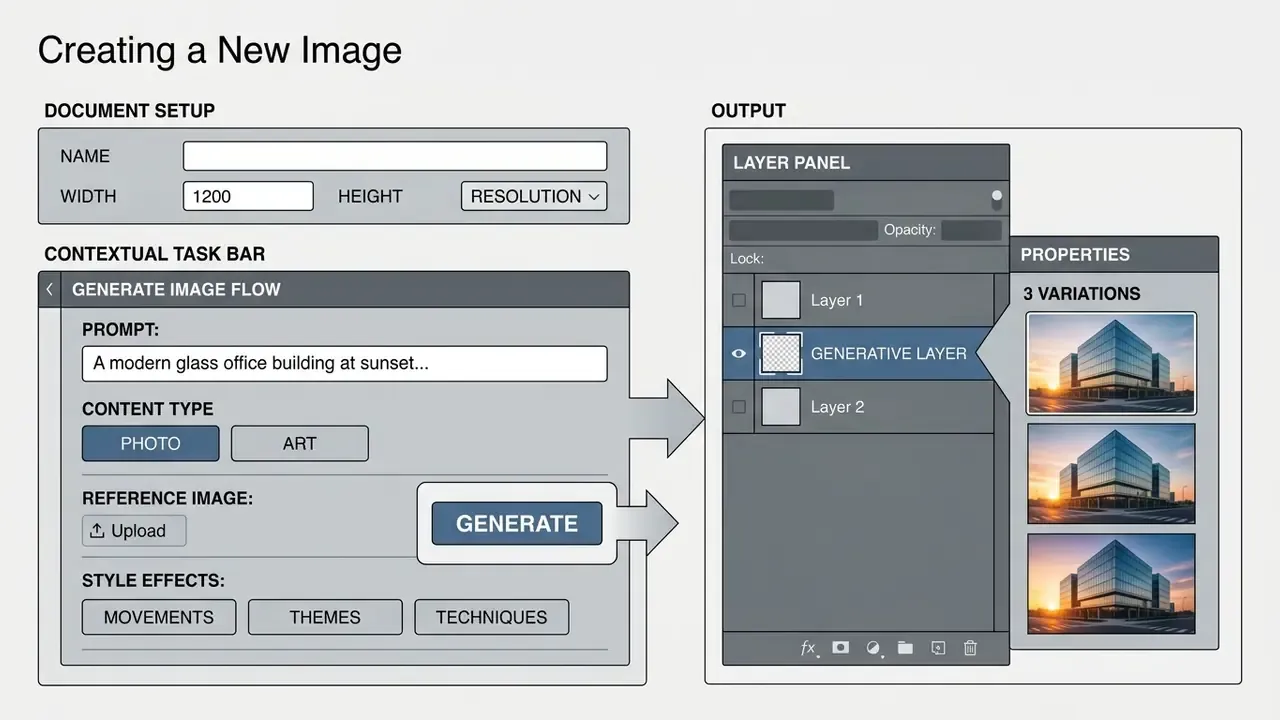Click the prompt text box
Image resolution: width=1280 pixels, height=720 pixels.
[345, 363]
